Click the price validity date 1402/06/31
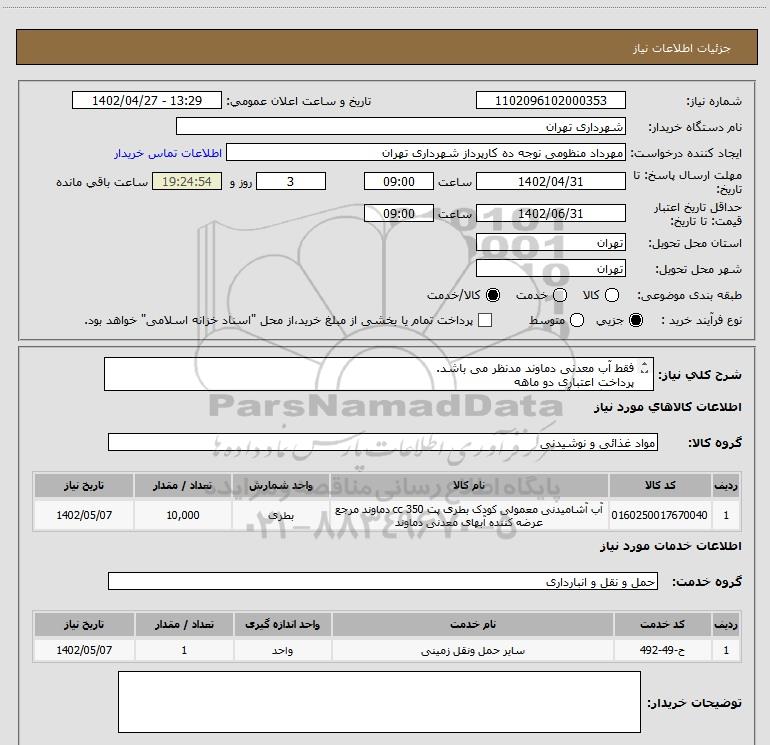The width and height of the screenshot is (770, 745). pyautogui.click(x=550, y=213)
